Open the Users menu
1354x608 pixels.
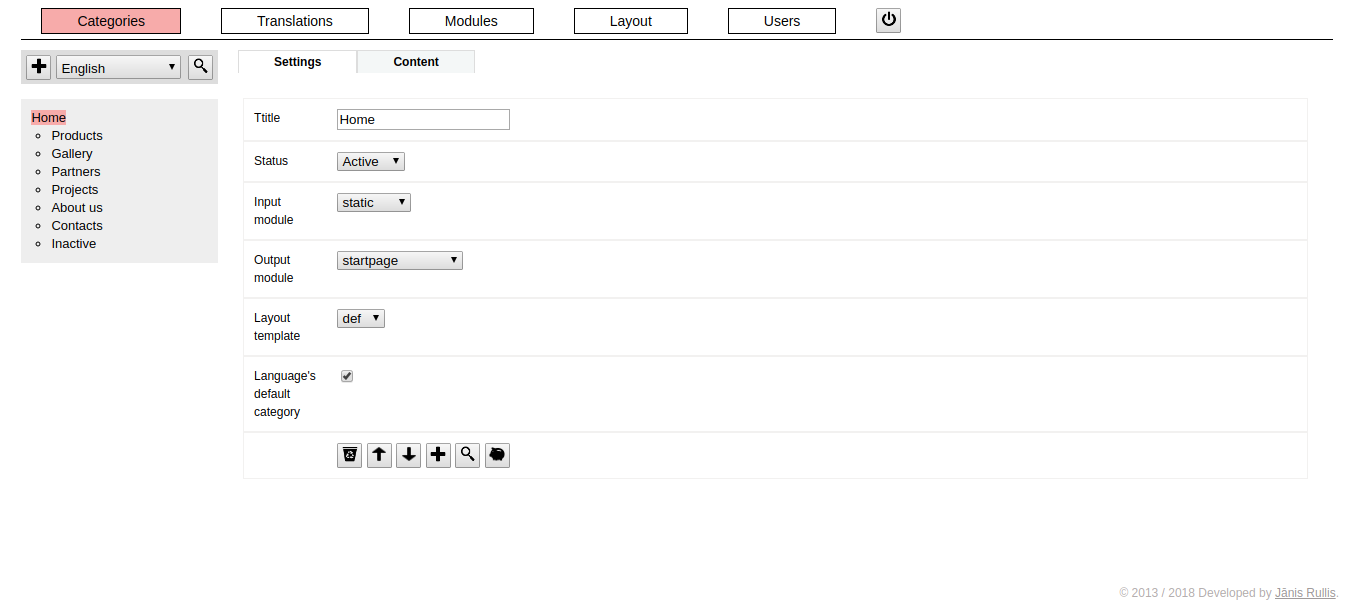(782, 21)
